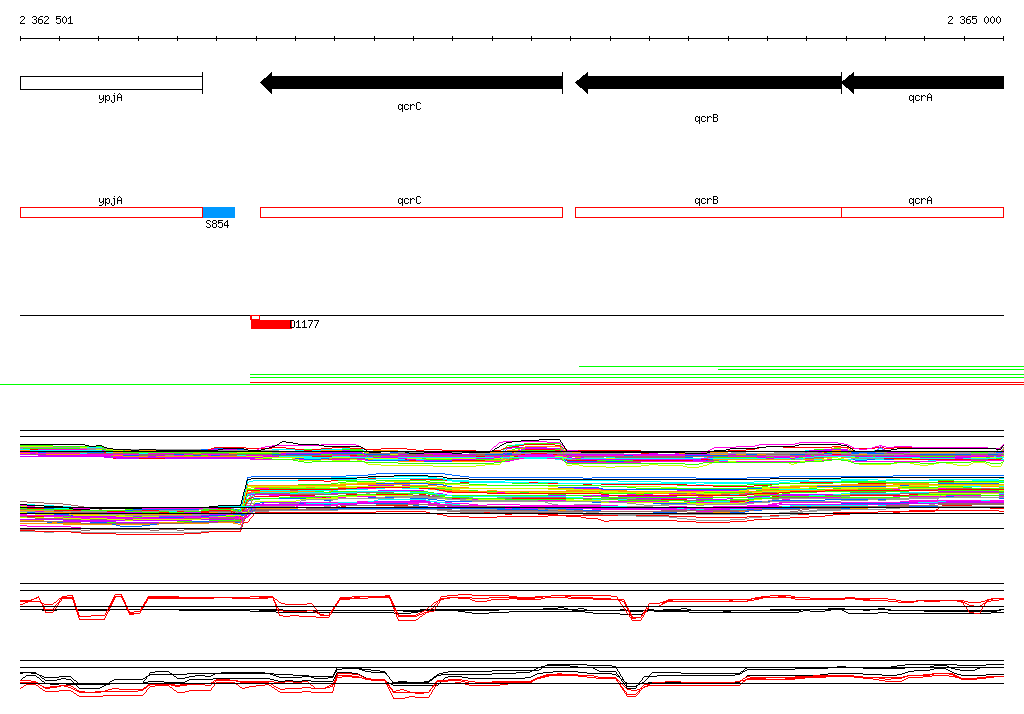Click the qcrB label under the arrow
Screen dimensions: 1024x714
(707, 118)
